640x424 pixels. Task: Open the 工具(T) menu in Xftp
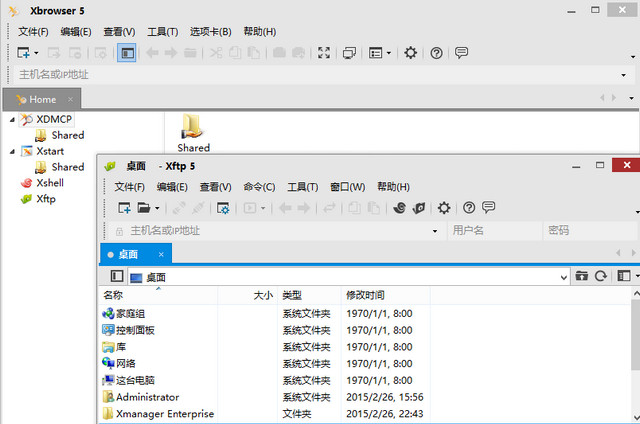coord(302,187)
